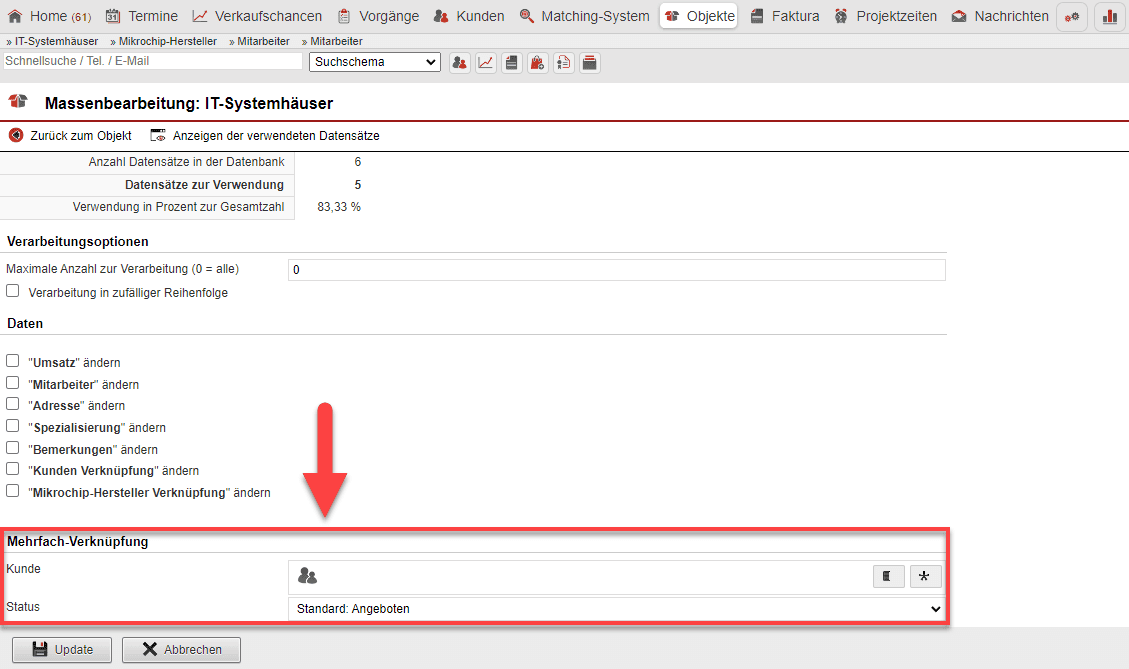Screen dimensions: 1129x669
Task: Click the red box icon beside Massenbearbeitung title
Action: (19, 102)
